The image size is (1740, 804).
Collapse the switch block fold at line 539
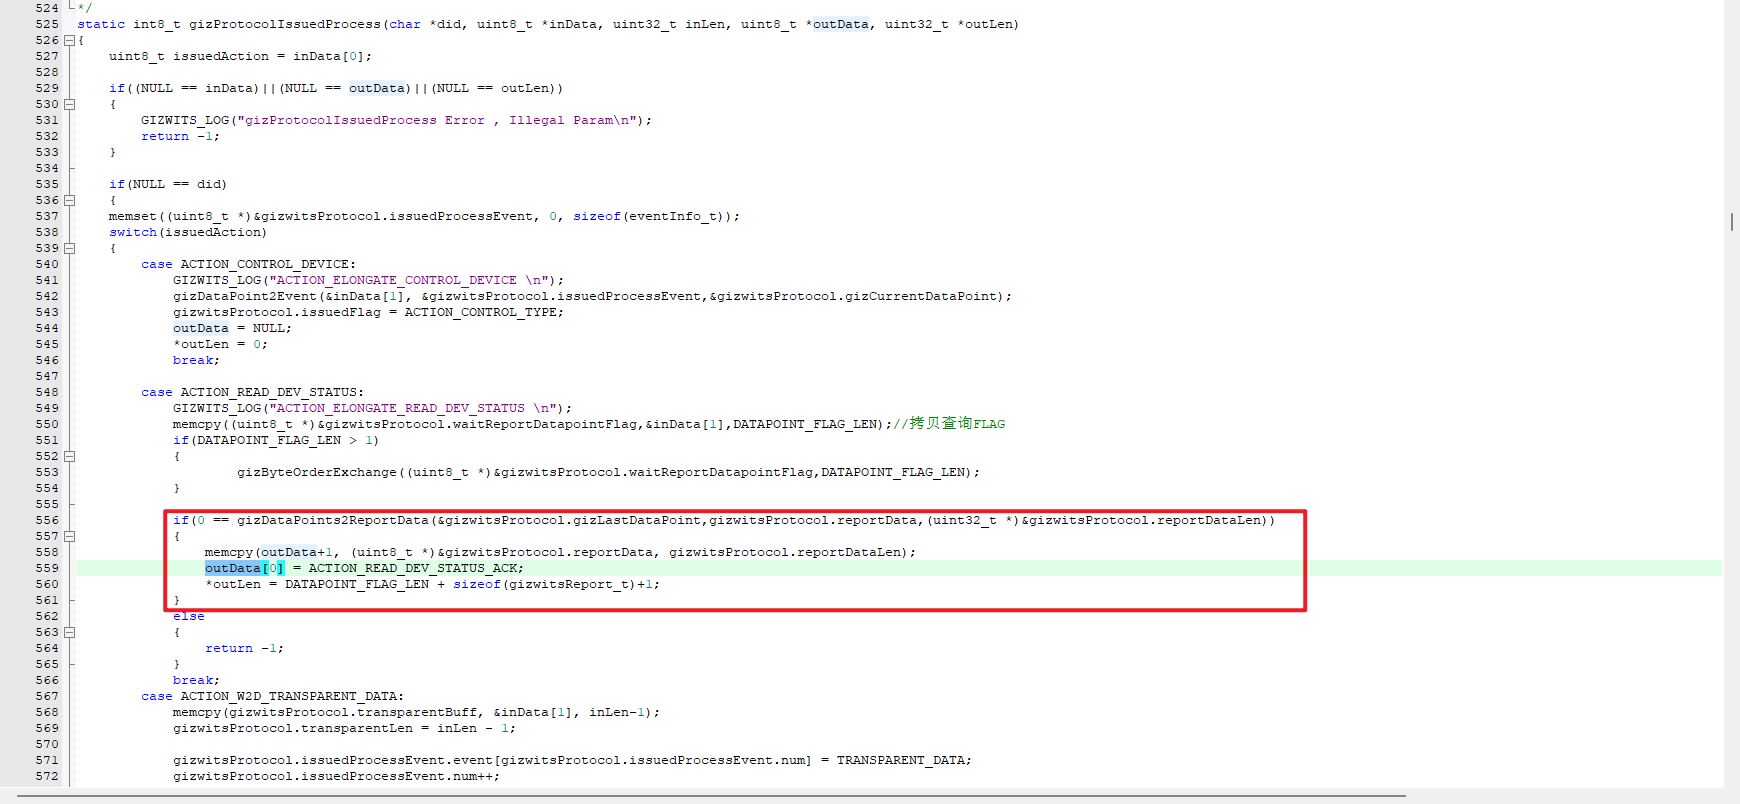[x=69, y=249]
